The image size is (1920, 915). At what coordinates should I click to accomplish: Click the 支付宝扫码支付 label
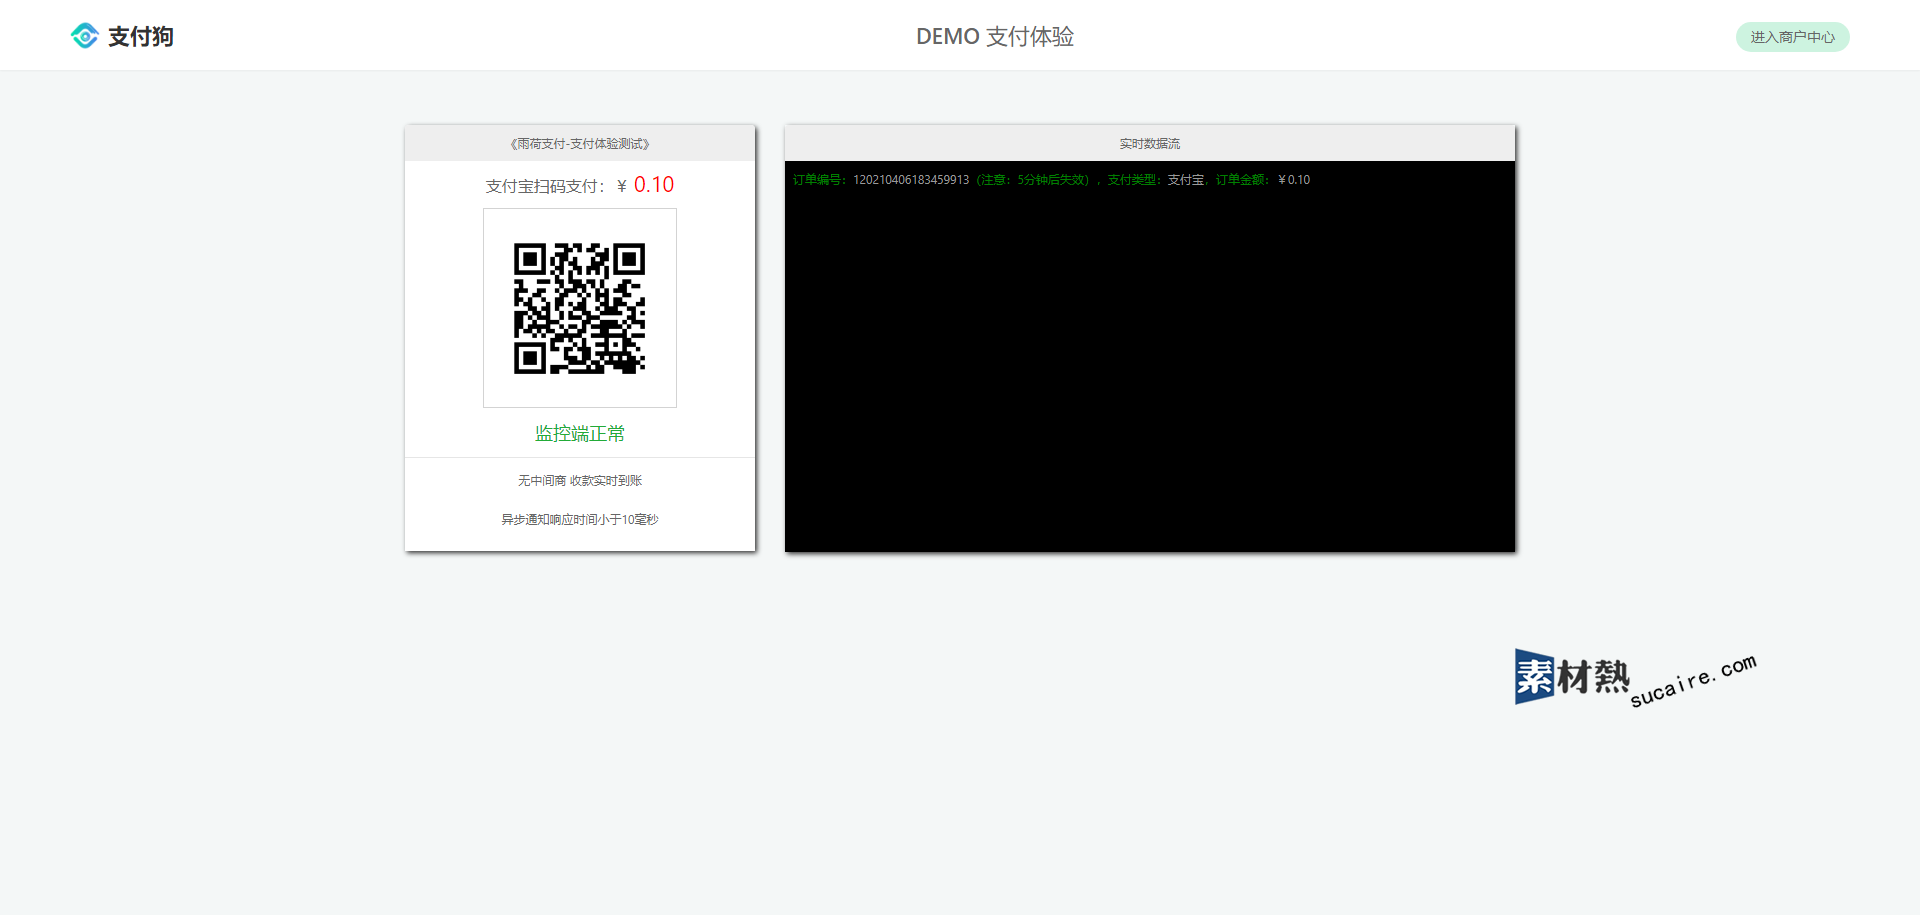click(545, 186)
